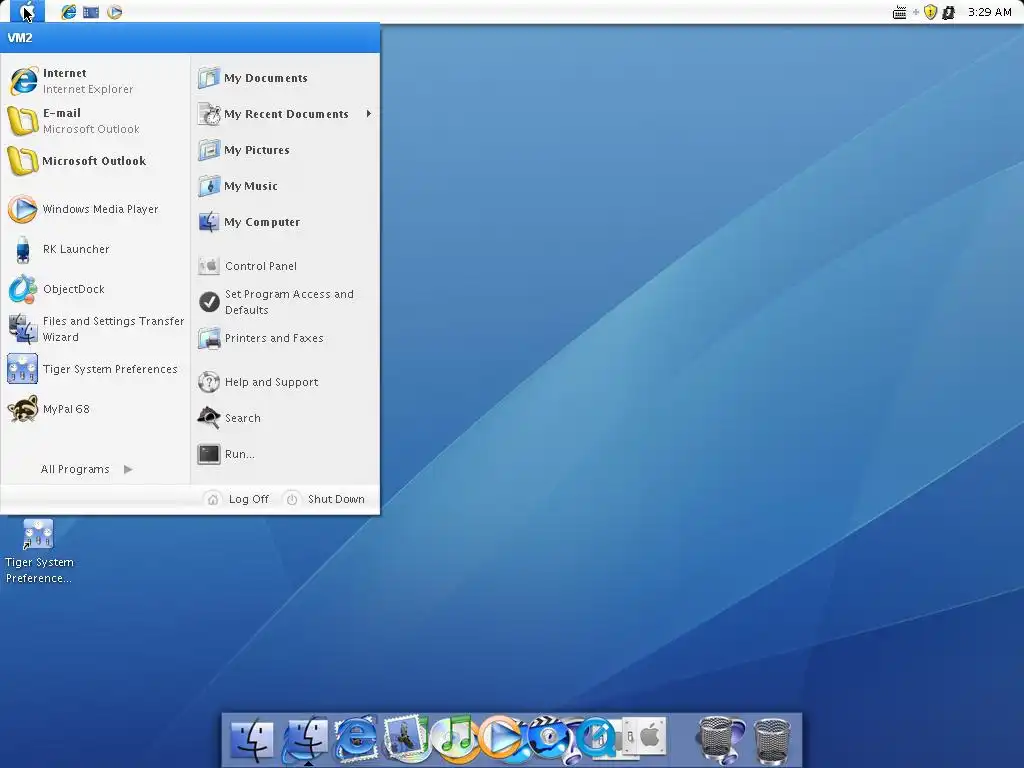Open E-mail Microsoft Outlook pinned entry
The image size is (1024, 768).
pyautogui.click(x=95, y=121)
